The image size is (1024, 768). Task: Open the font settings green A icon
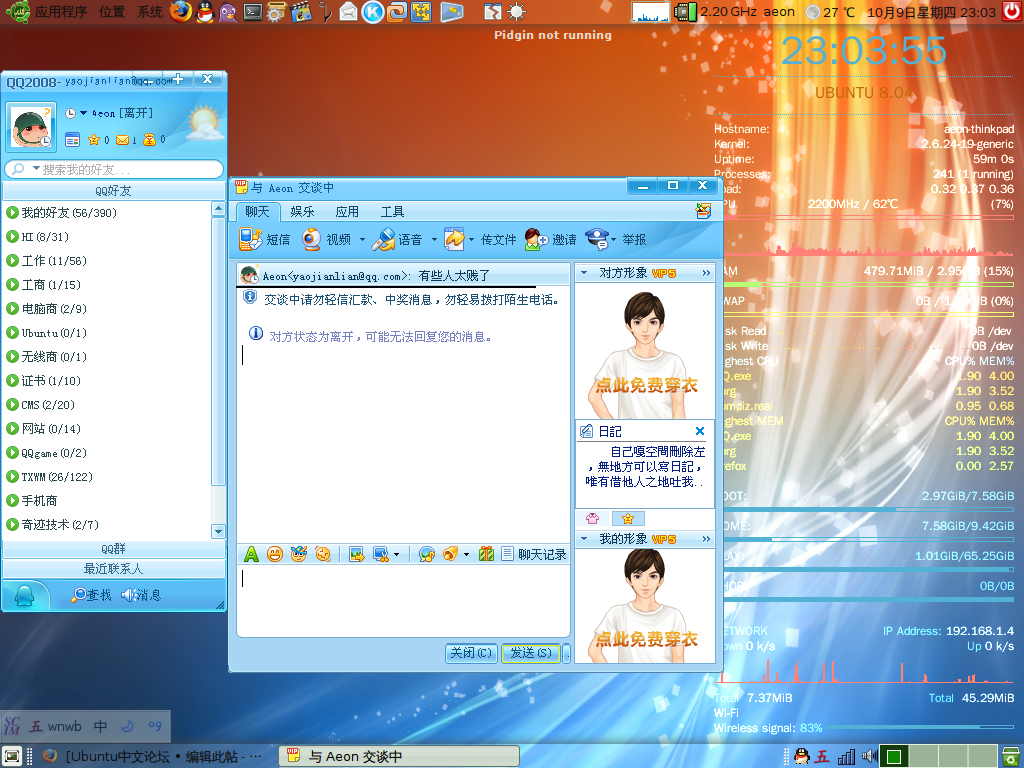[251, 554]
